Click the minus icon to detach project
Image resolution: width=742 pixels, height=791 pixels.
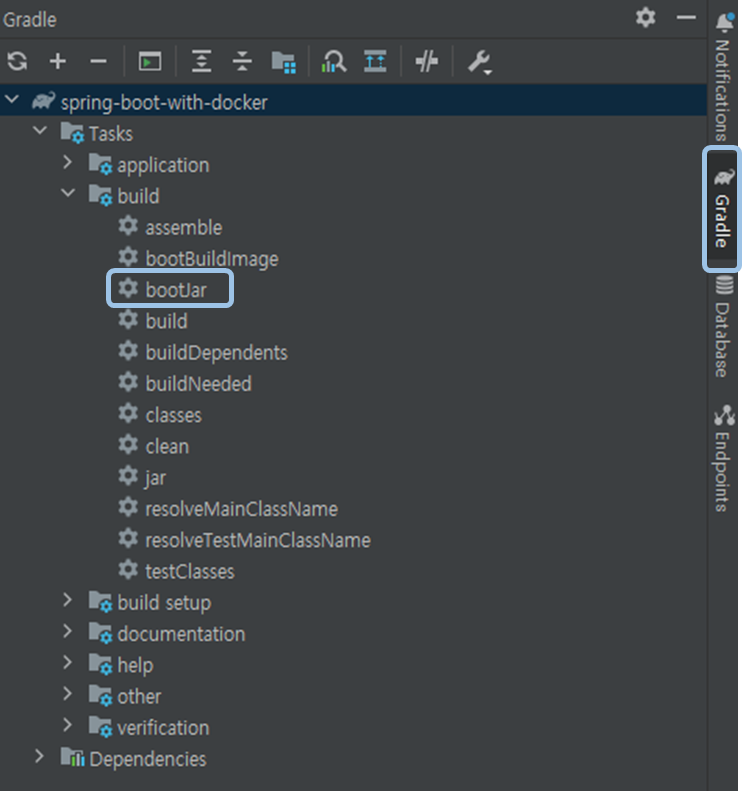click(98, 62)
